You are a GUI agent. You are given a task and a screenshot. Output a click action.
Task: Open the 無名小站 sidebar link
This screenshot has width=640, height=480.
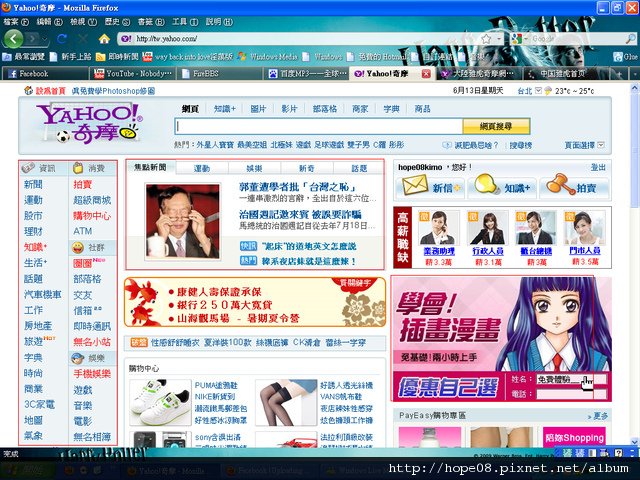click(x=92, y=342)
